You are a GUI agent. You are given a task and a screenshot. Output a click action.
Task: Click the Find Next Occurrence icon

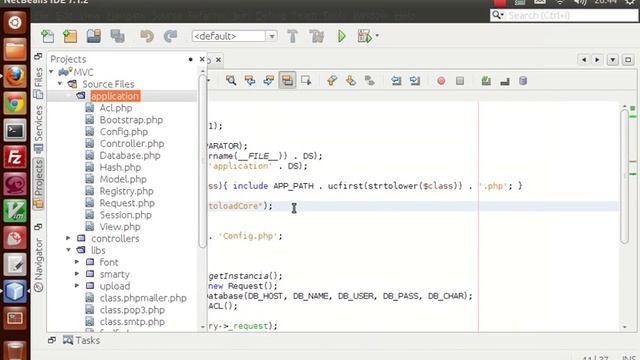[269, 80]
